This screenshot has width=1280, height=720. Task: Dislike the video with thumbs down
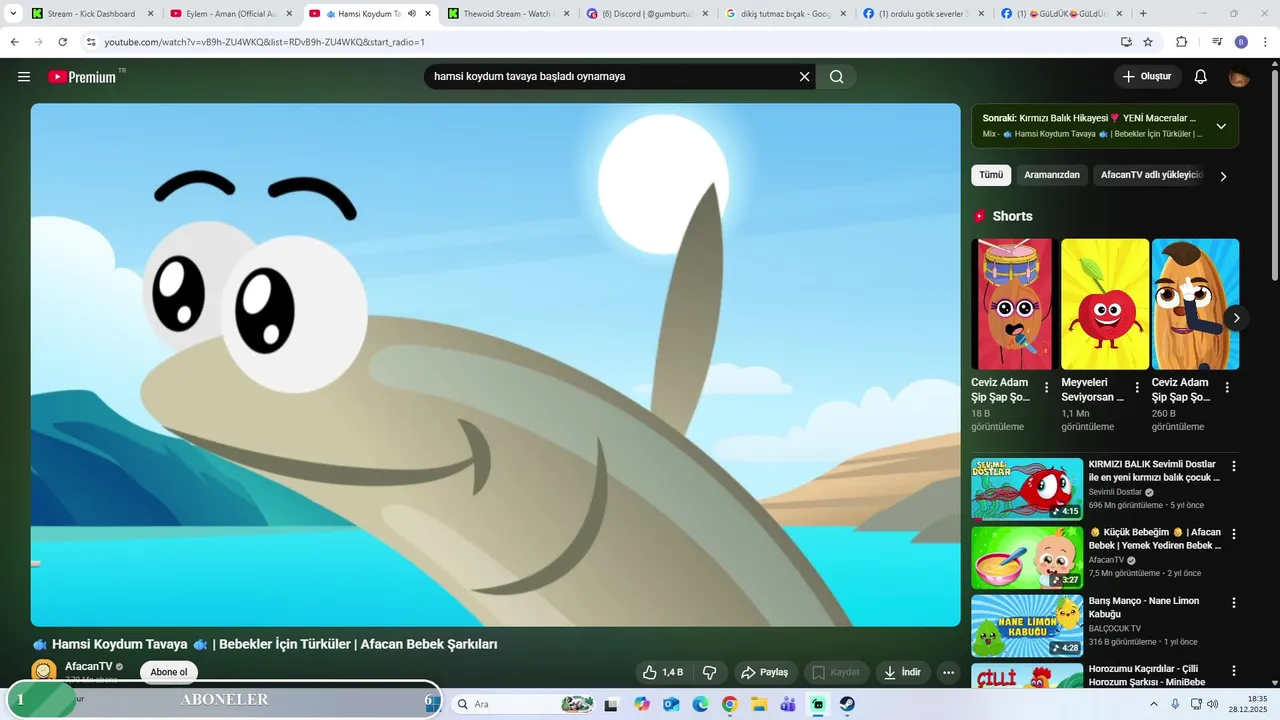(710, 672)
